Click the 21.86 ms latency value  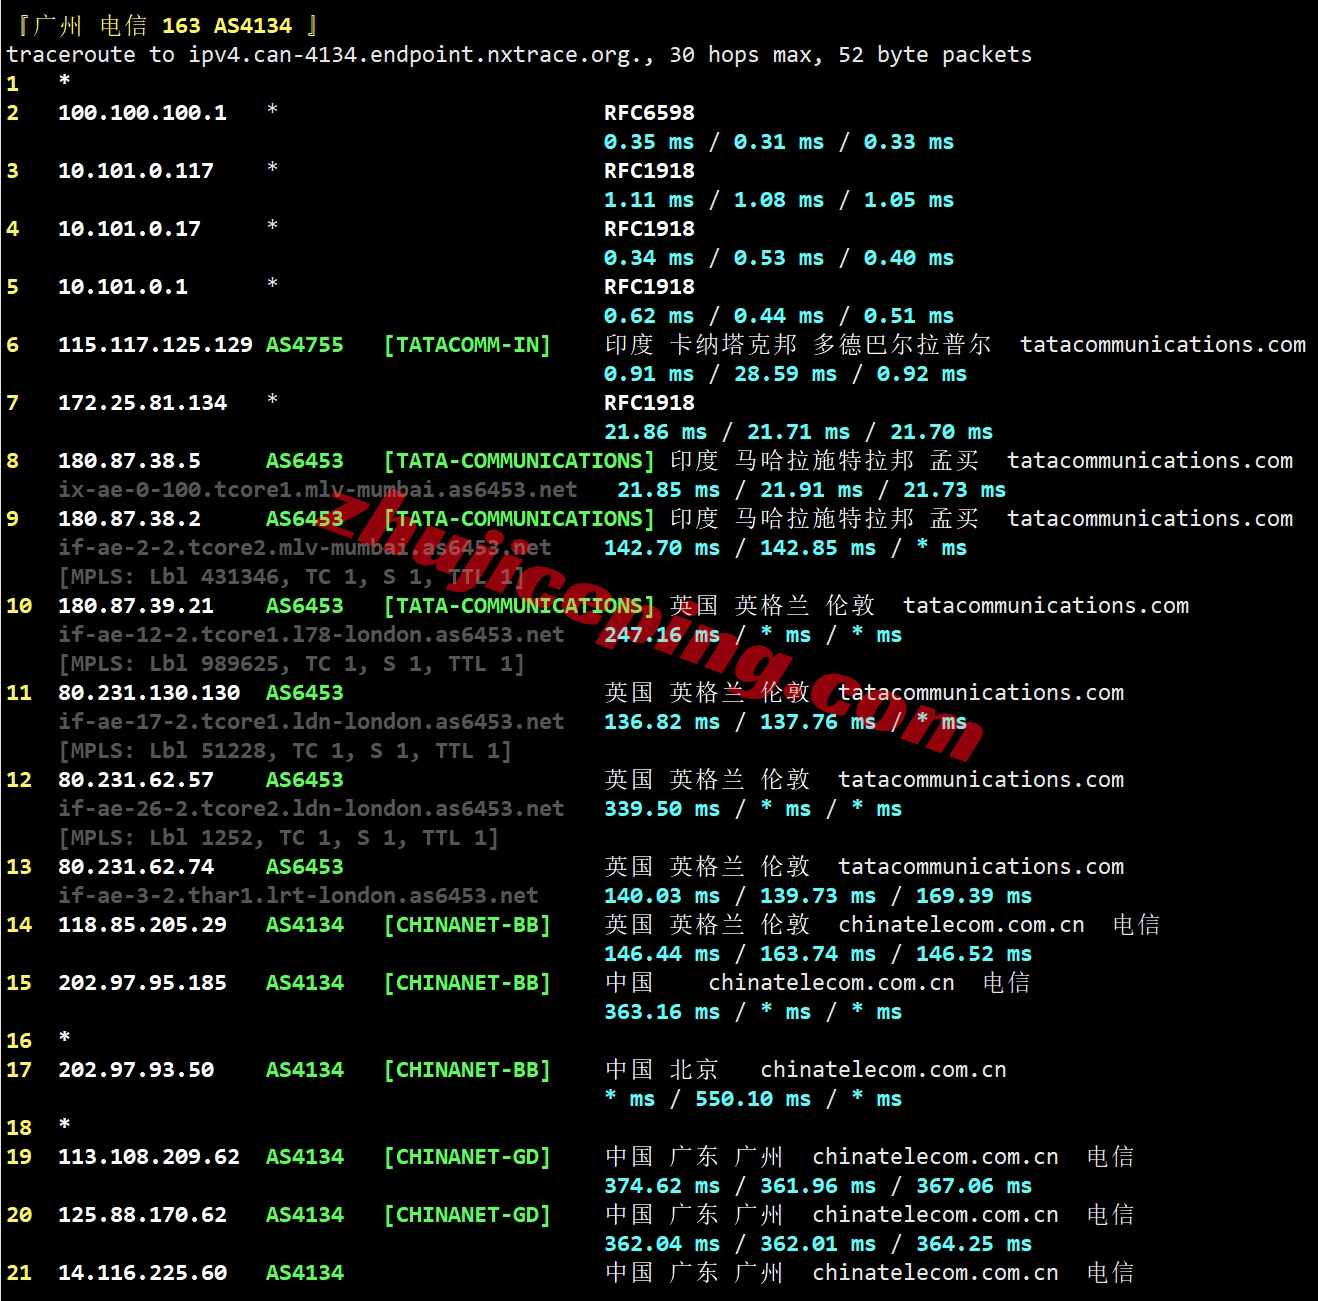coord(655,432)
